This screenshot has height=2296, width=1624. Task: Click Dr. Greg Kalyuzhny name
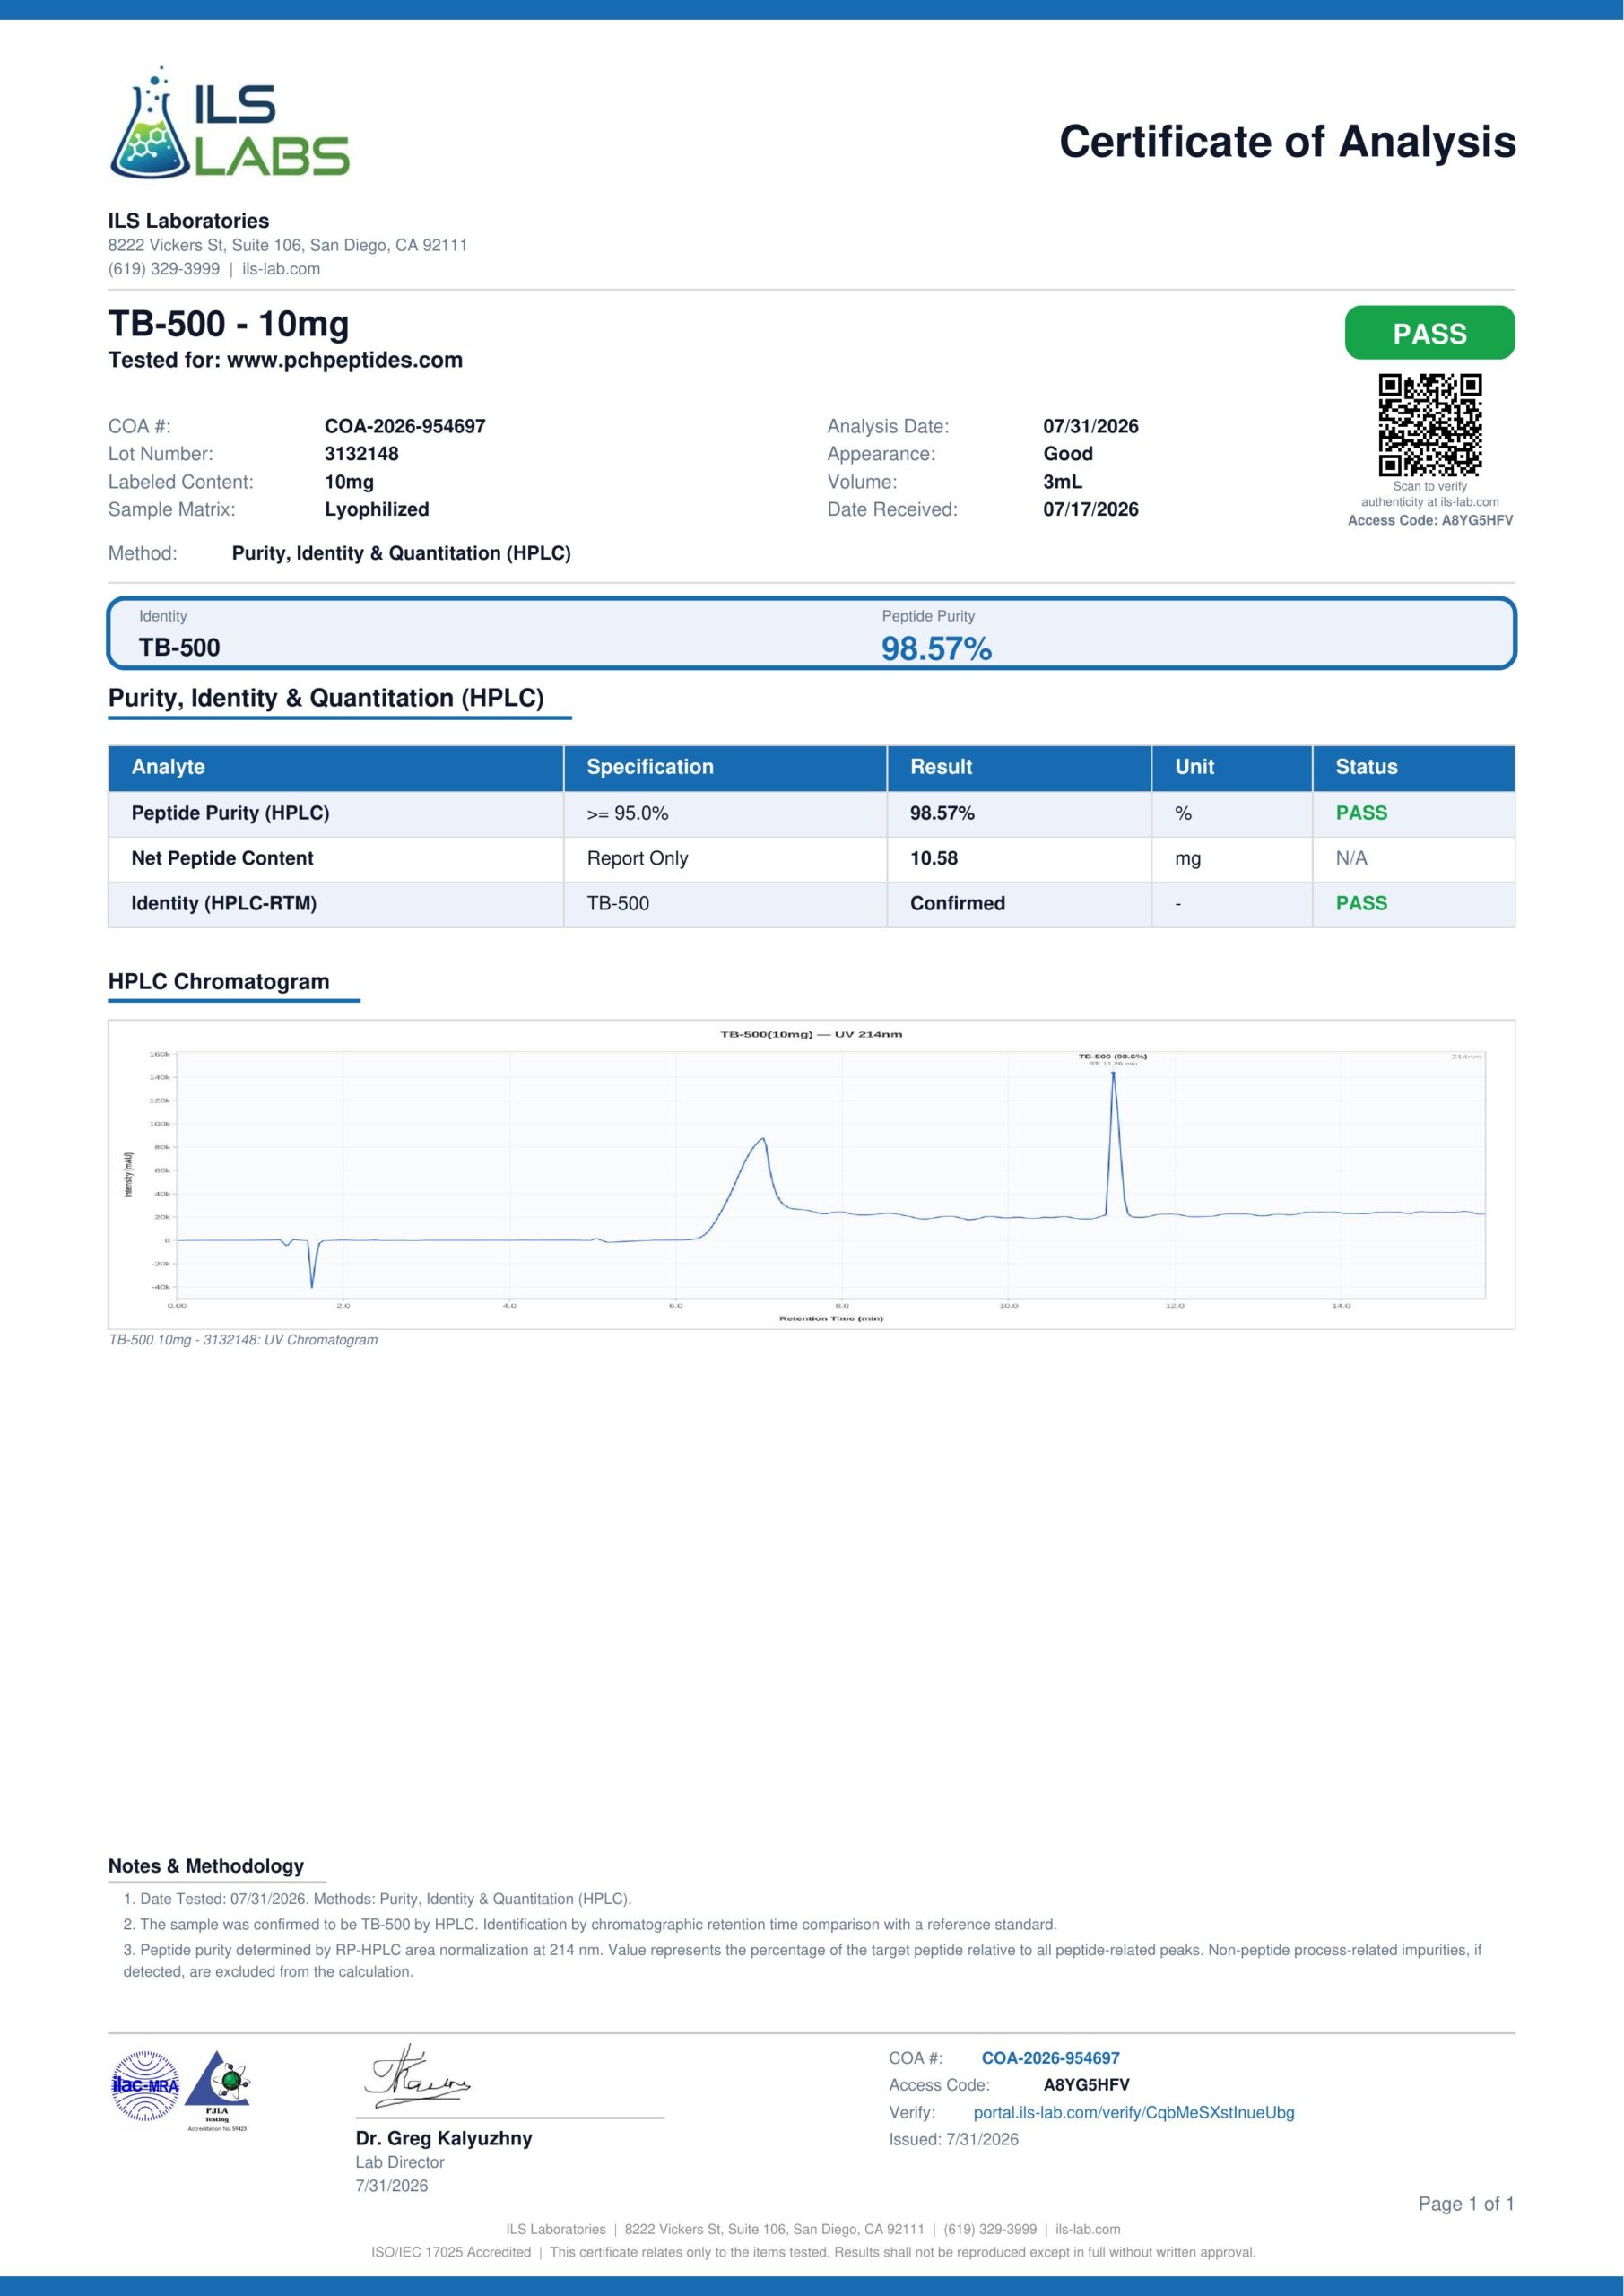pyautogui.click(x=444, y=2138)
